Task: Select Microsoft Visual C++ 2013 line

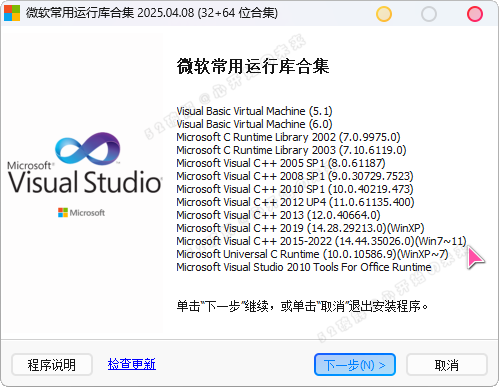Action: click(x=278, y=215)
